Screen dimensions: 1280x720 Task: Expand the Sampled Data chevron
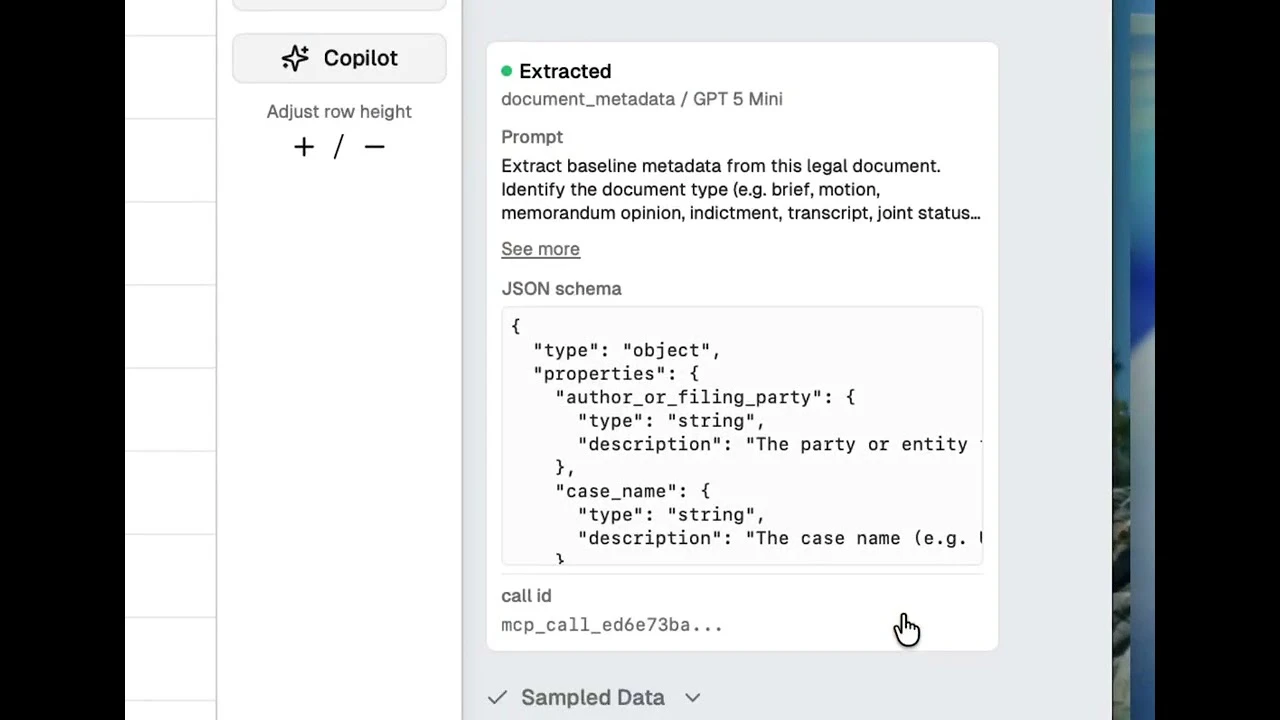coord(692,698)
